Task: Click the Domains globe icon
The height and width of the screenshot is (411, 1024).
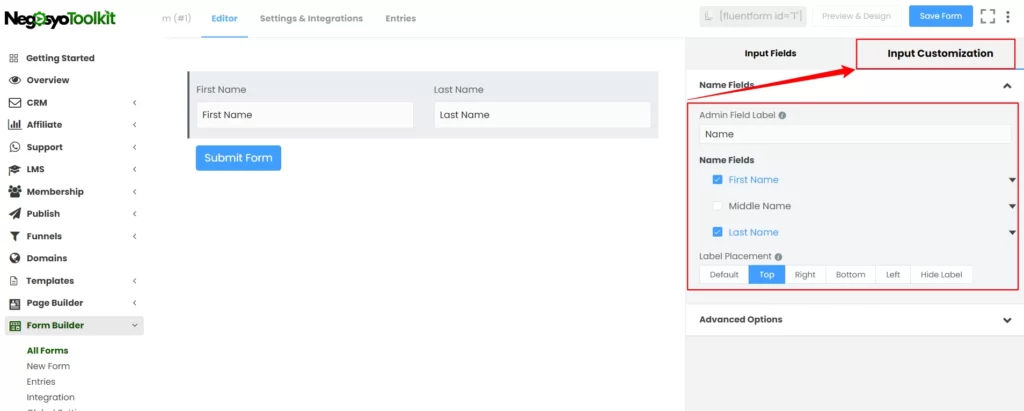Action: 14,258
